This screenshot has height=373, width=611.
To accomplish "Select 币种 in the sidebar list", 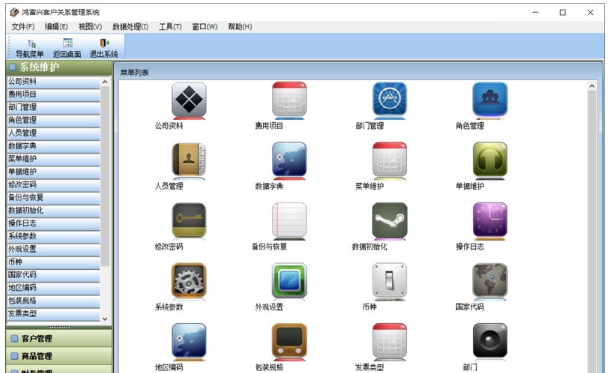I will coord(54,262).
